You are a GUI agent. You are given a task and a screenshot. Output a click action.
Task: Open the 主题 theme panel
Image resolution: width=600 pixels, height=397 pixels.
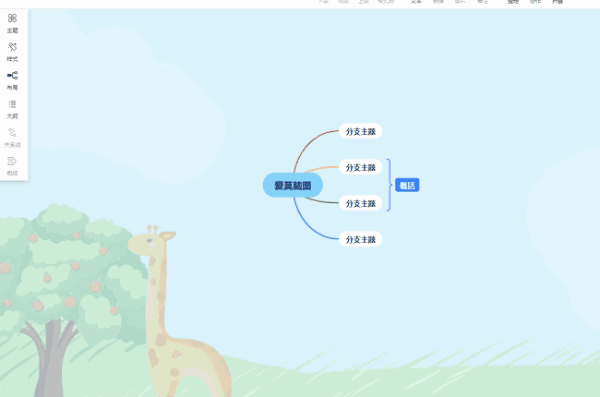click(12, 23)
